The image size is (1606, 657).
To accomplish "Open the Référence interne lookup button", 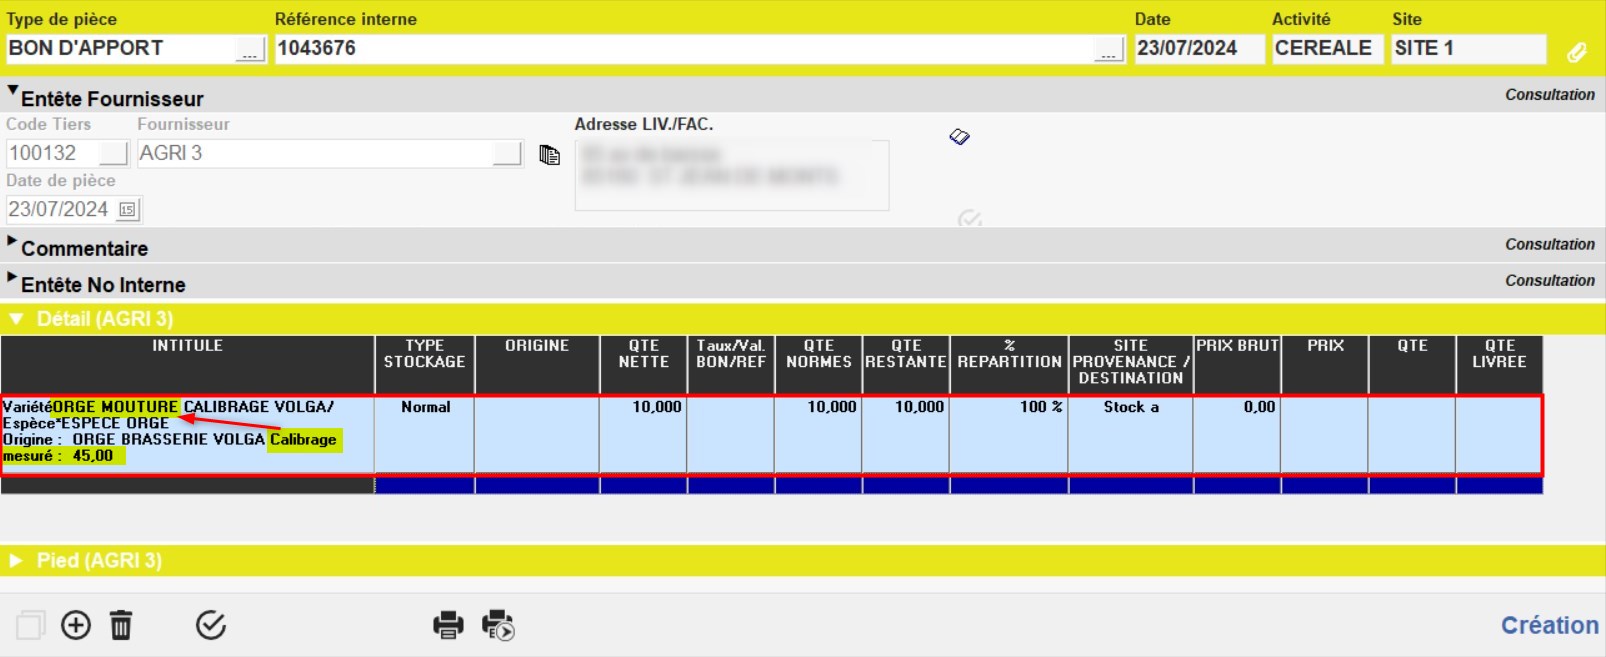I will tap(1108, 50).
